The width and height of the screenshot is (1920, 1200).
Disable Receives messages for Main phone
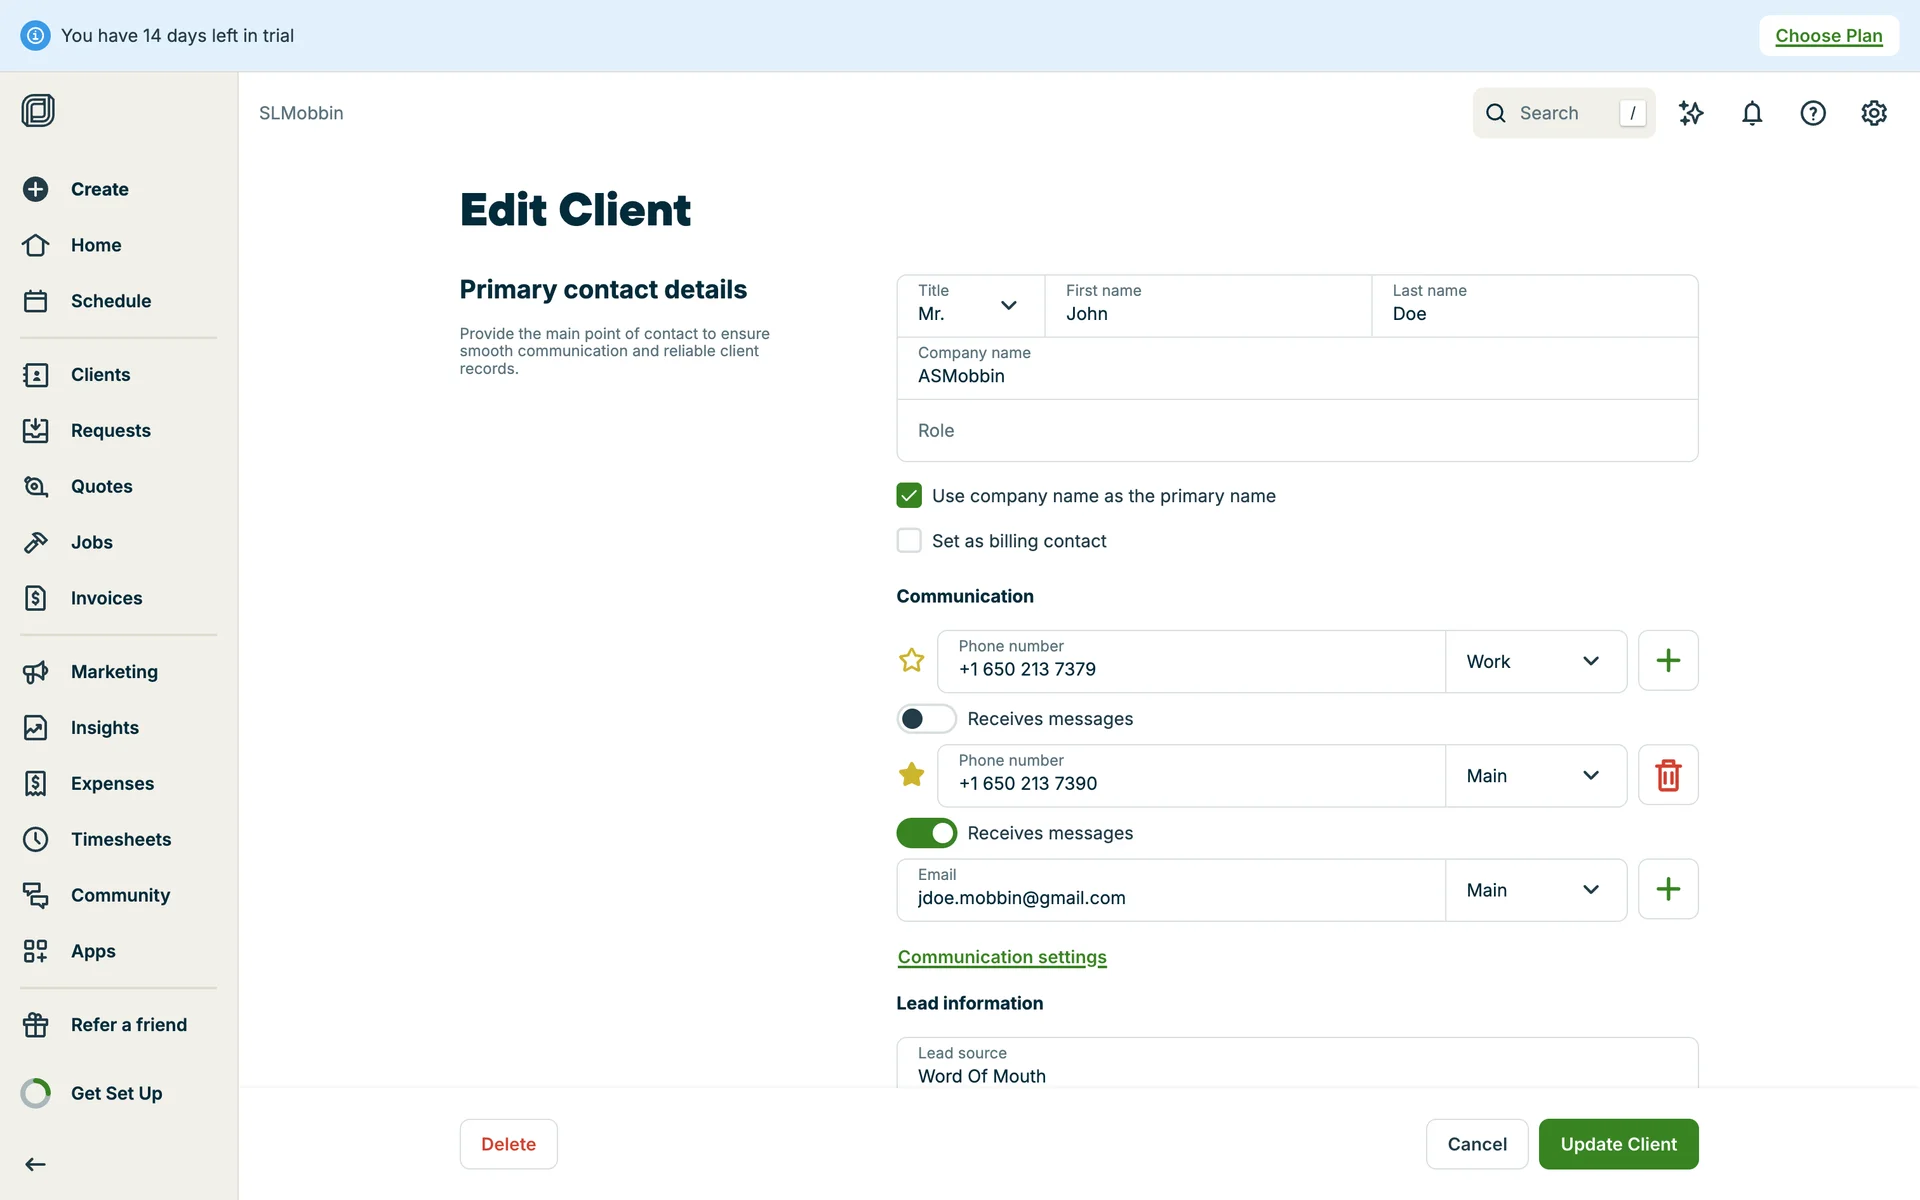tap(926, 833)
